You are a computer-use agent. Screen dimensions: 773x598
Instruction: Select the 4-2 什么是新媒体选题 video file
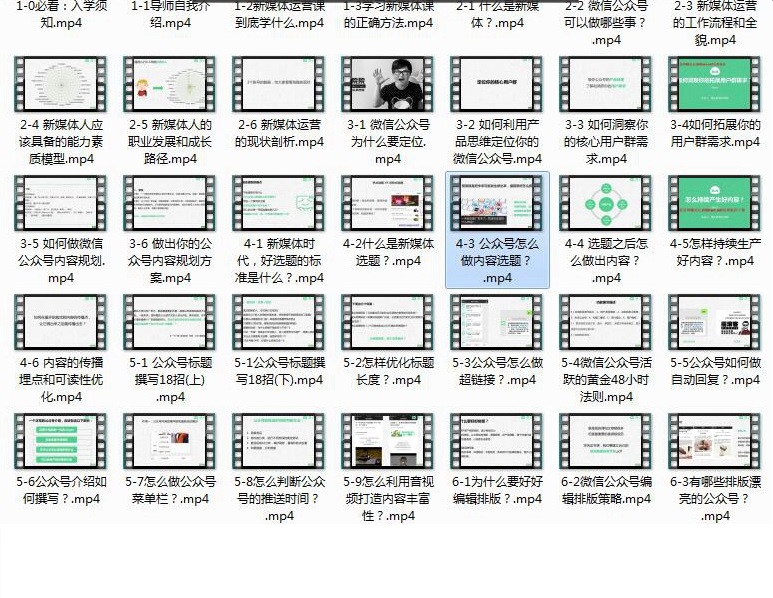pyautogui.click(x=388, y=204)
